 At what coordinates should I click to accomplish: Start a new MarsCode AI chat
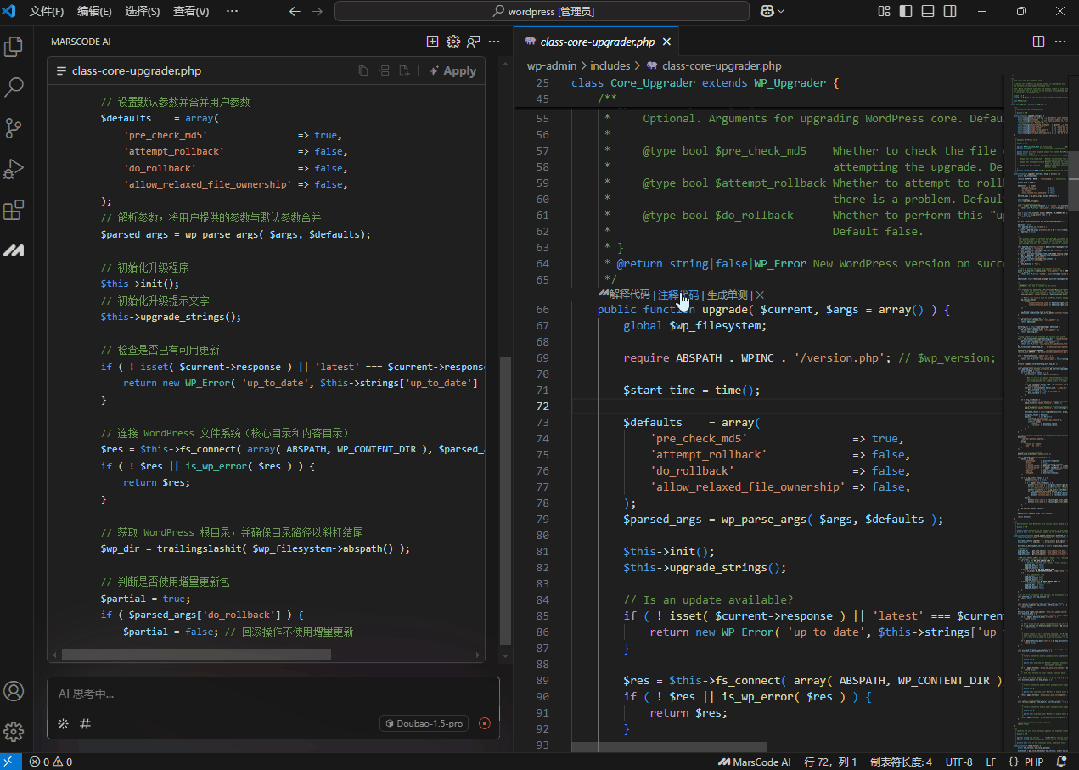432,42
